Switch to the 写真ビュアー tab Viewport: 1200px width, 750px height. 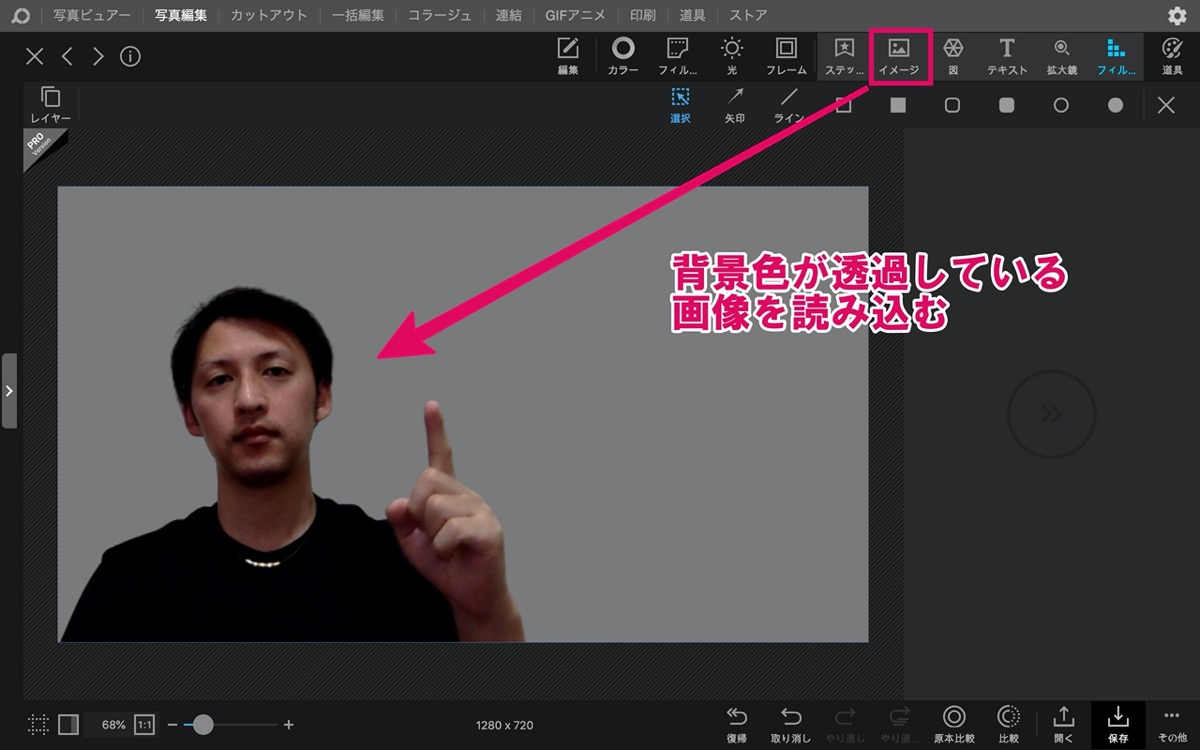pyautogui.click(x=92, y=16)
